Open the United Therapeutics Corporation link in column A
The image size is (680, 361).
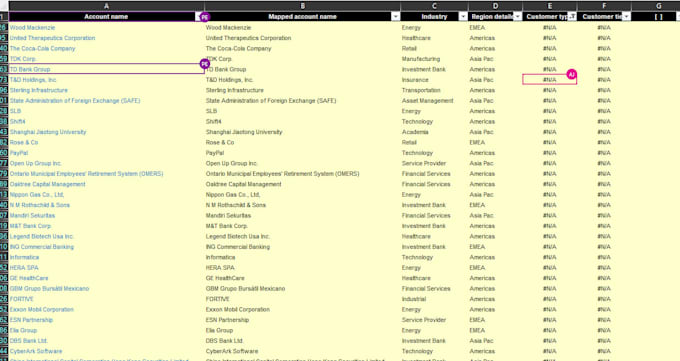point(52,38)
